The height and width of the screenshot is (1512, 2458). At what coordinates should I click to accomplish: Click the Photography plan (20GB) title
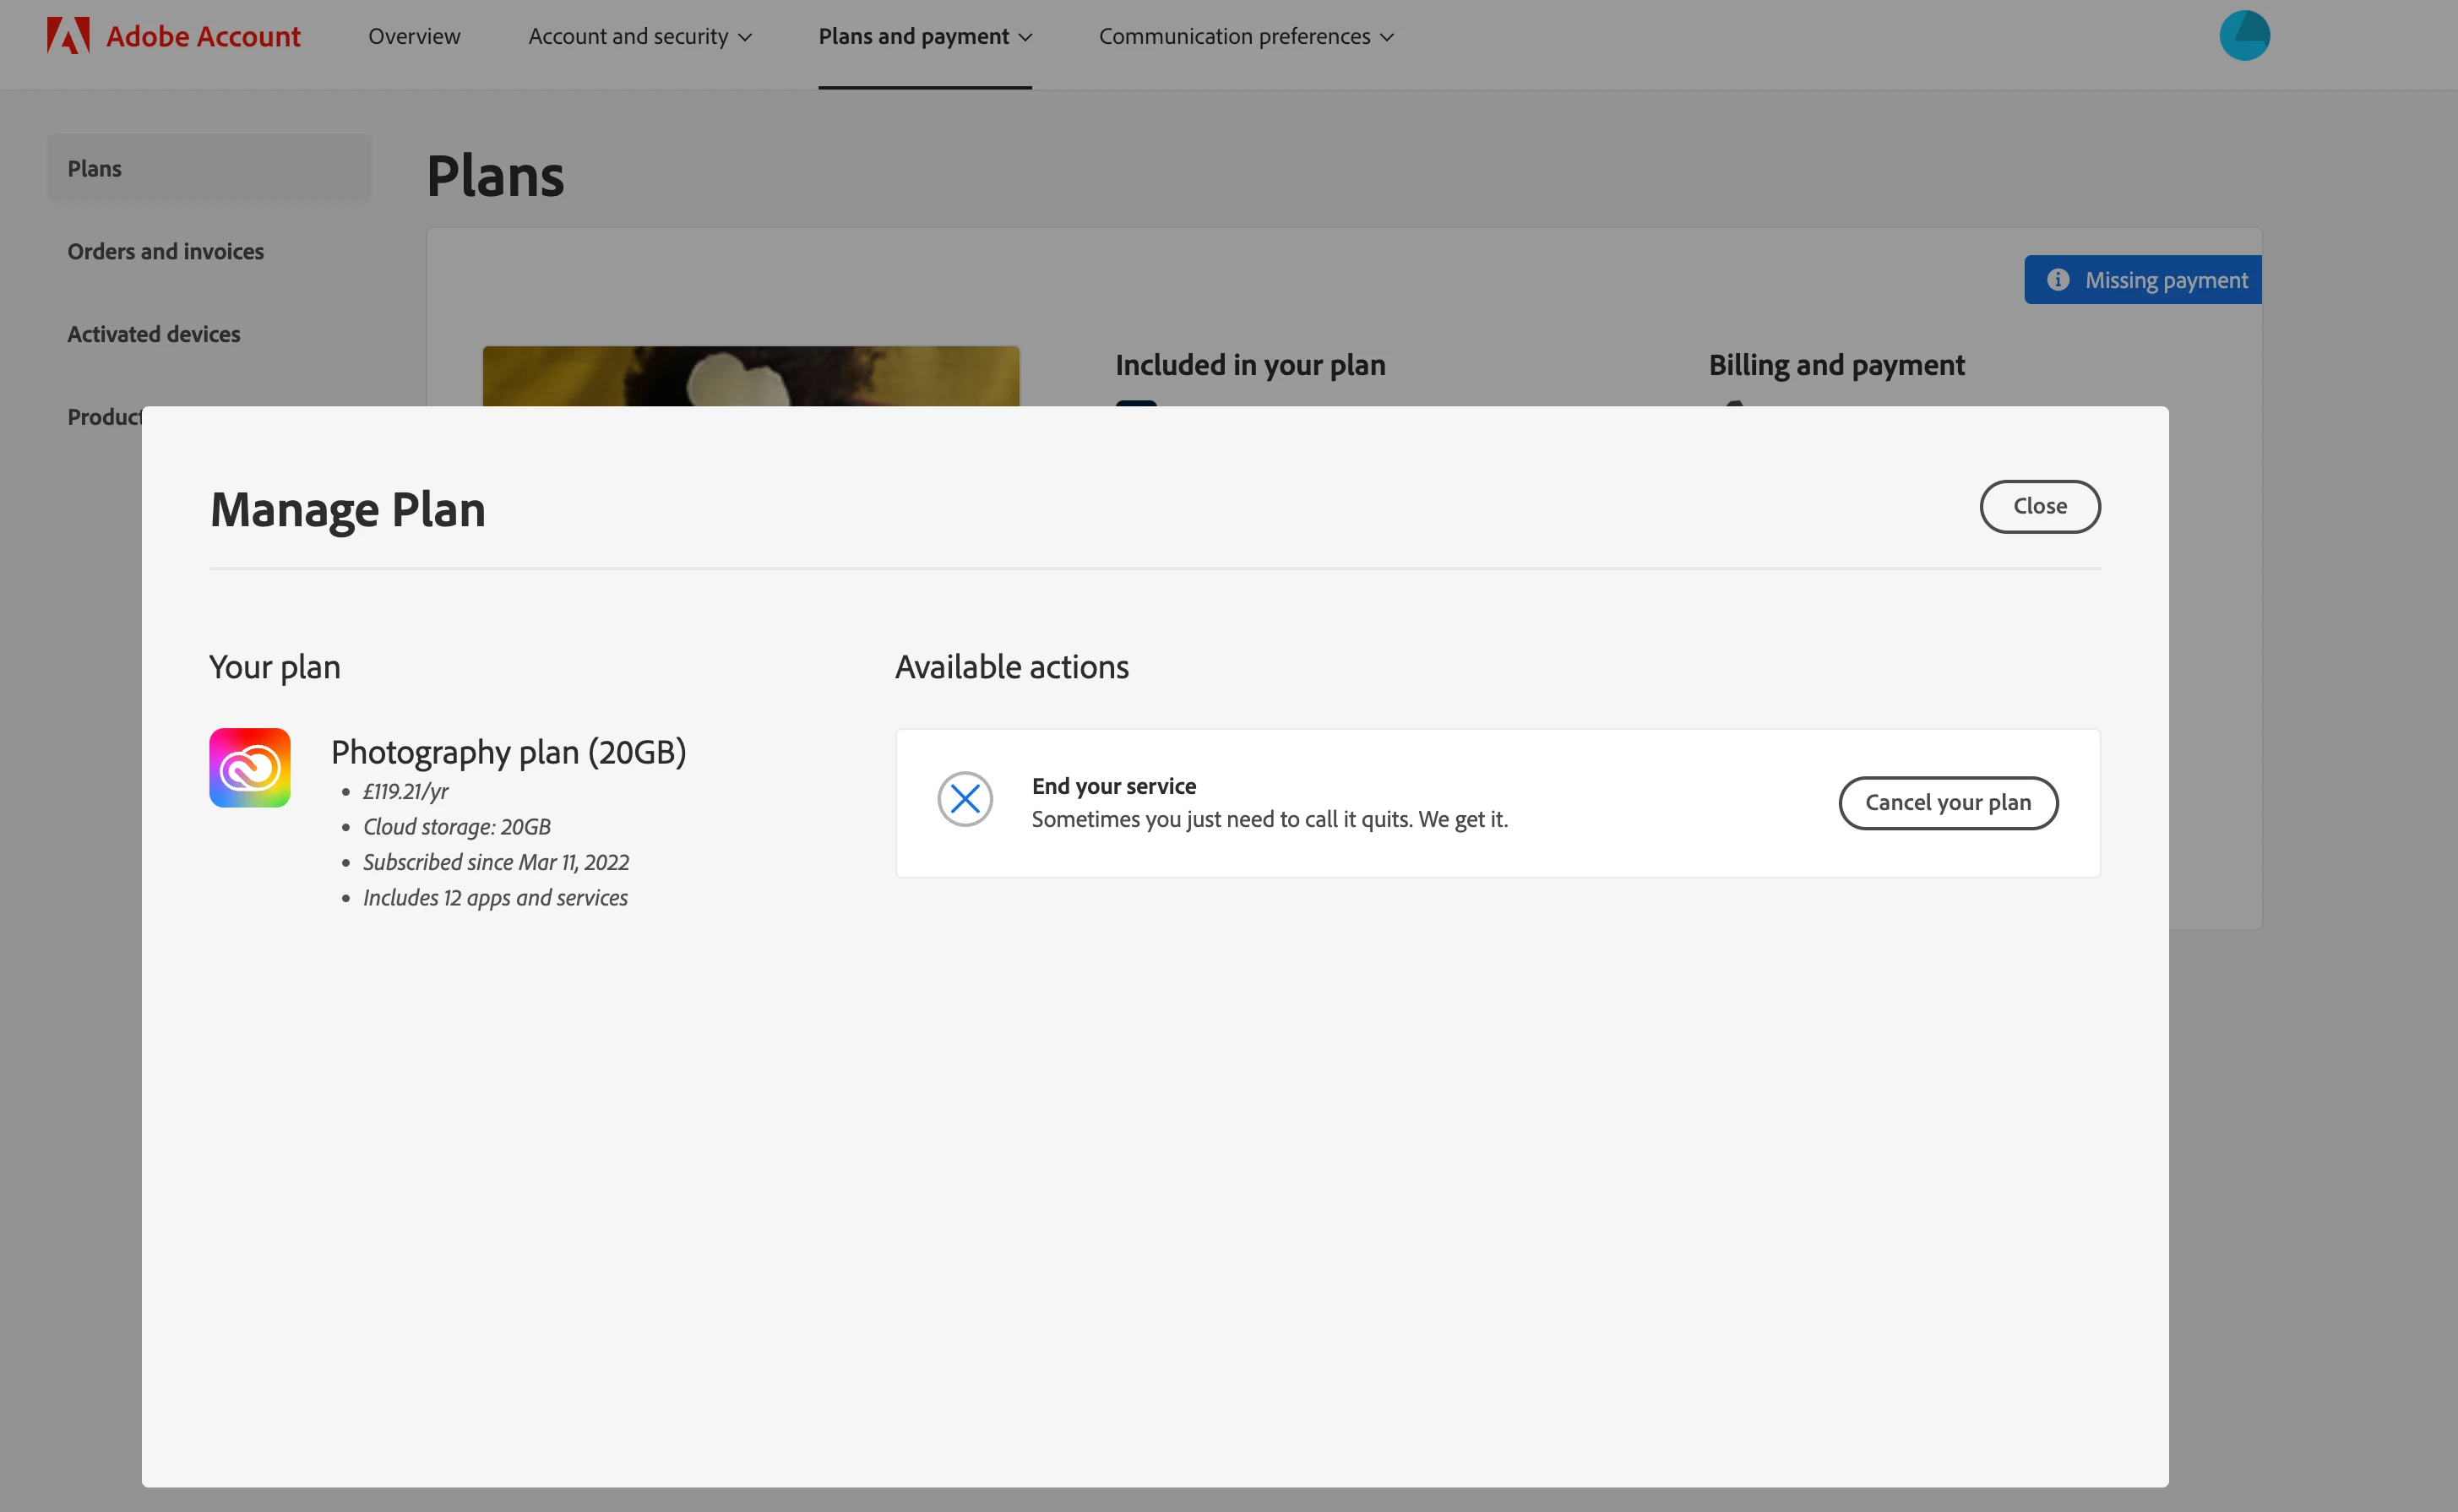pos(508,751)
